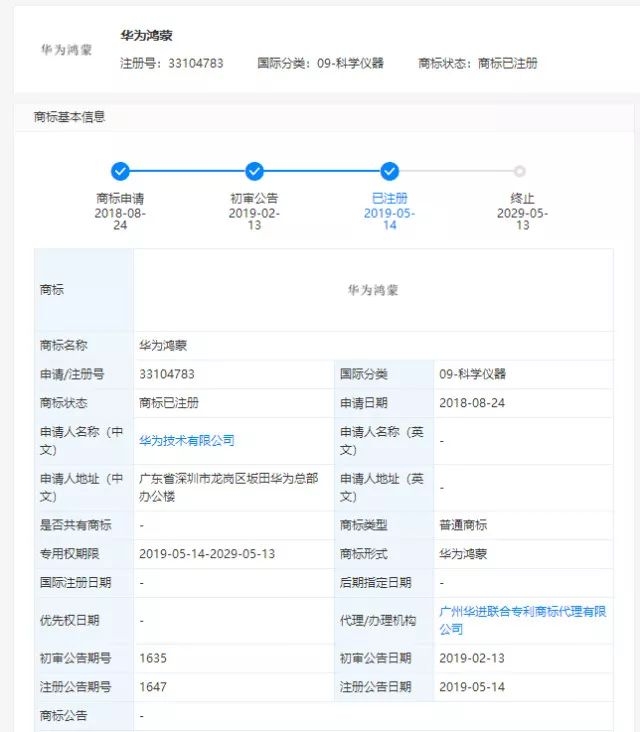Click table cell 商标已注册 beside 商标状态

click(x=169, y=403)
